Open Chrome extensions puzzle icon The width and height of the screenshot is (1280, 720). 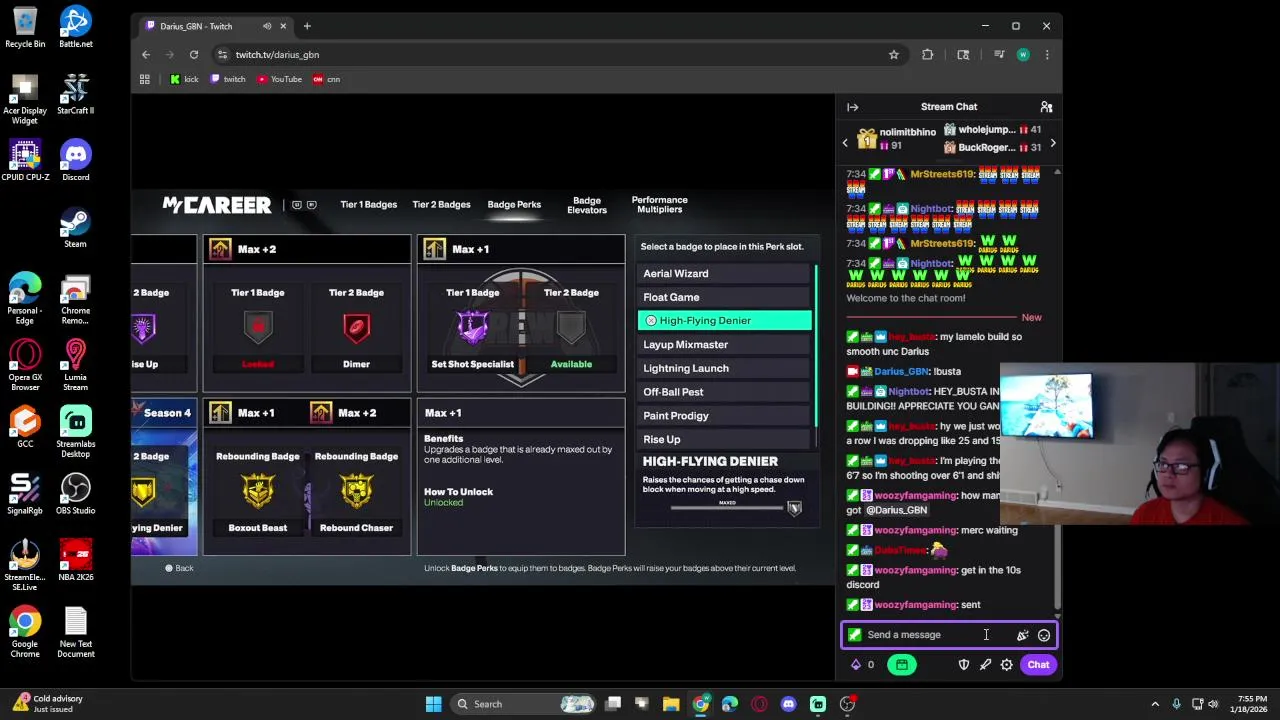[x=928, y=55]
